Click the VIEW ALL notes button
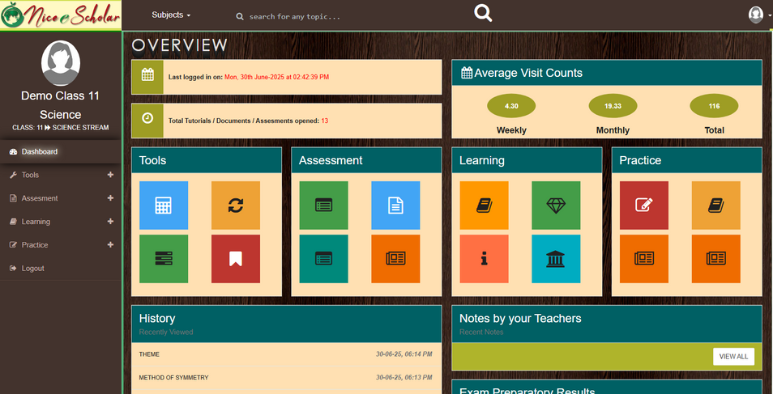Screen dimensions: 773x394 point(734,357)
